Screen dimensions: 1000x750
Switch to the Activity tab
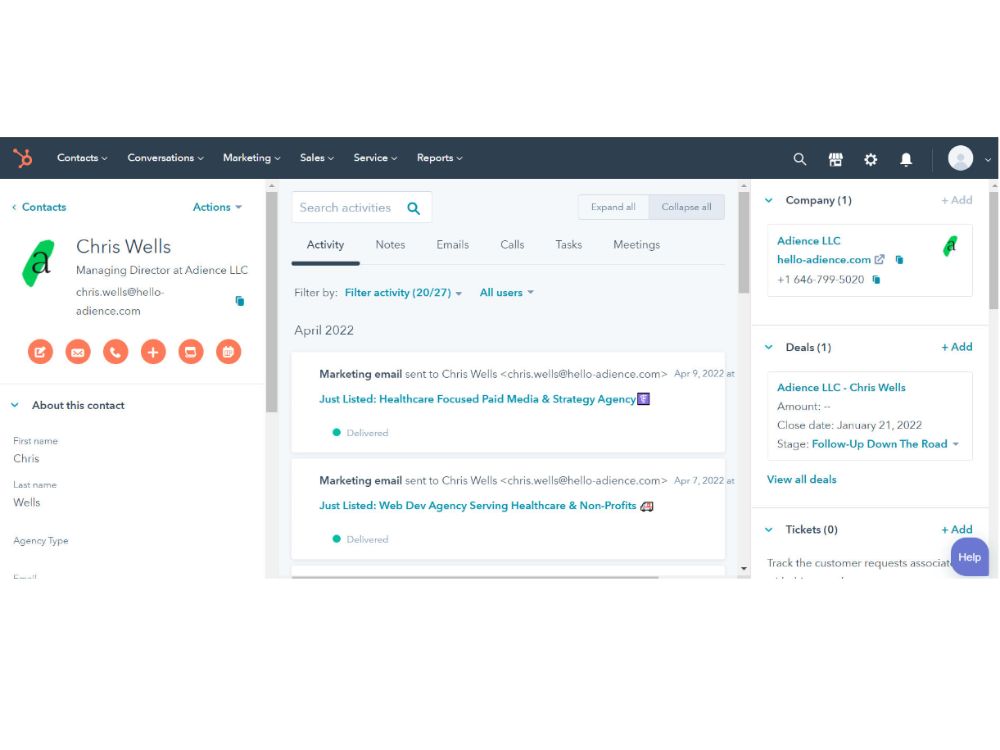click(x=325, y=245)
